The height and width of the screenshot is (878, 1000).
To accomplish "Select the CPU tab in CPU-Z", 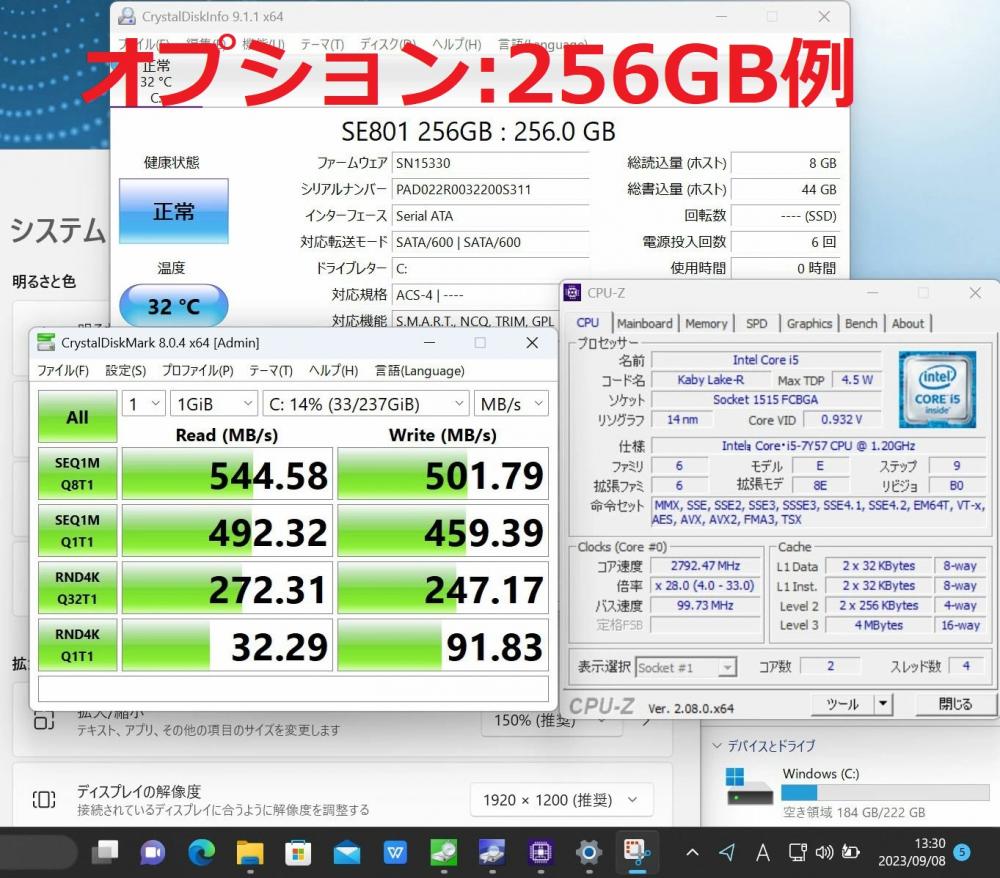I will point(587,323).
